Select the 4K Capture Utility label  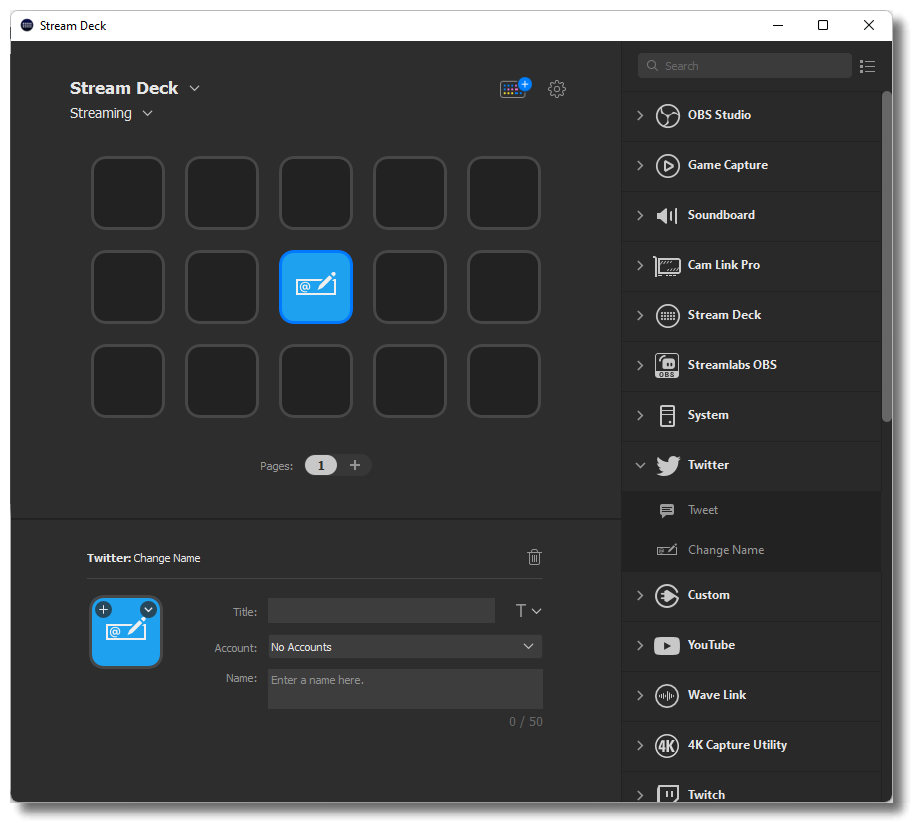click(x=737, y=746)
